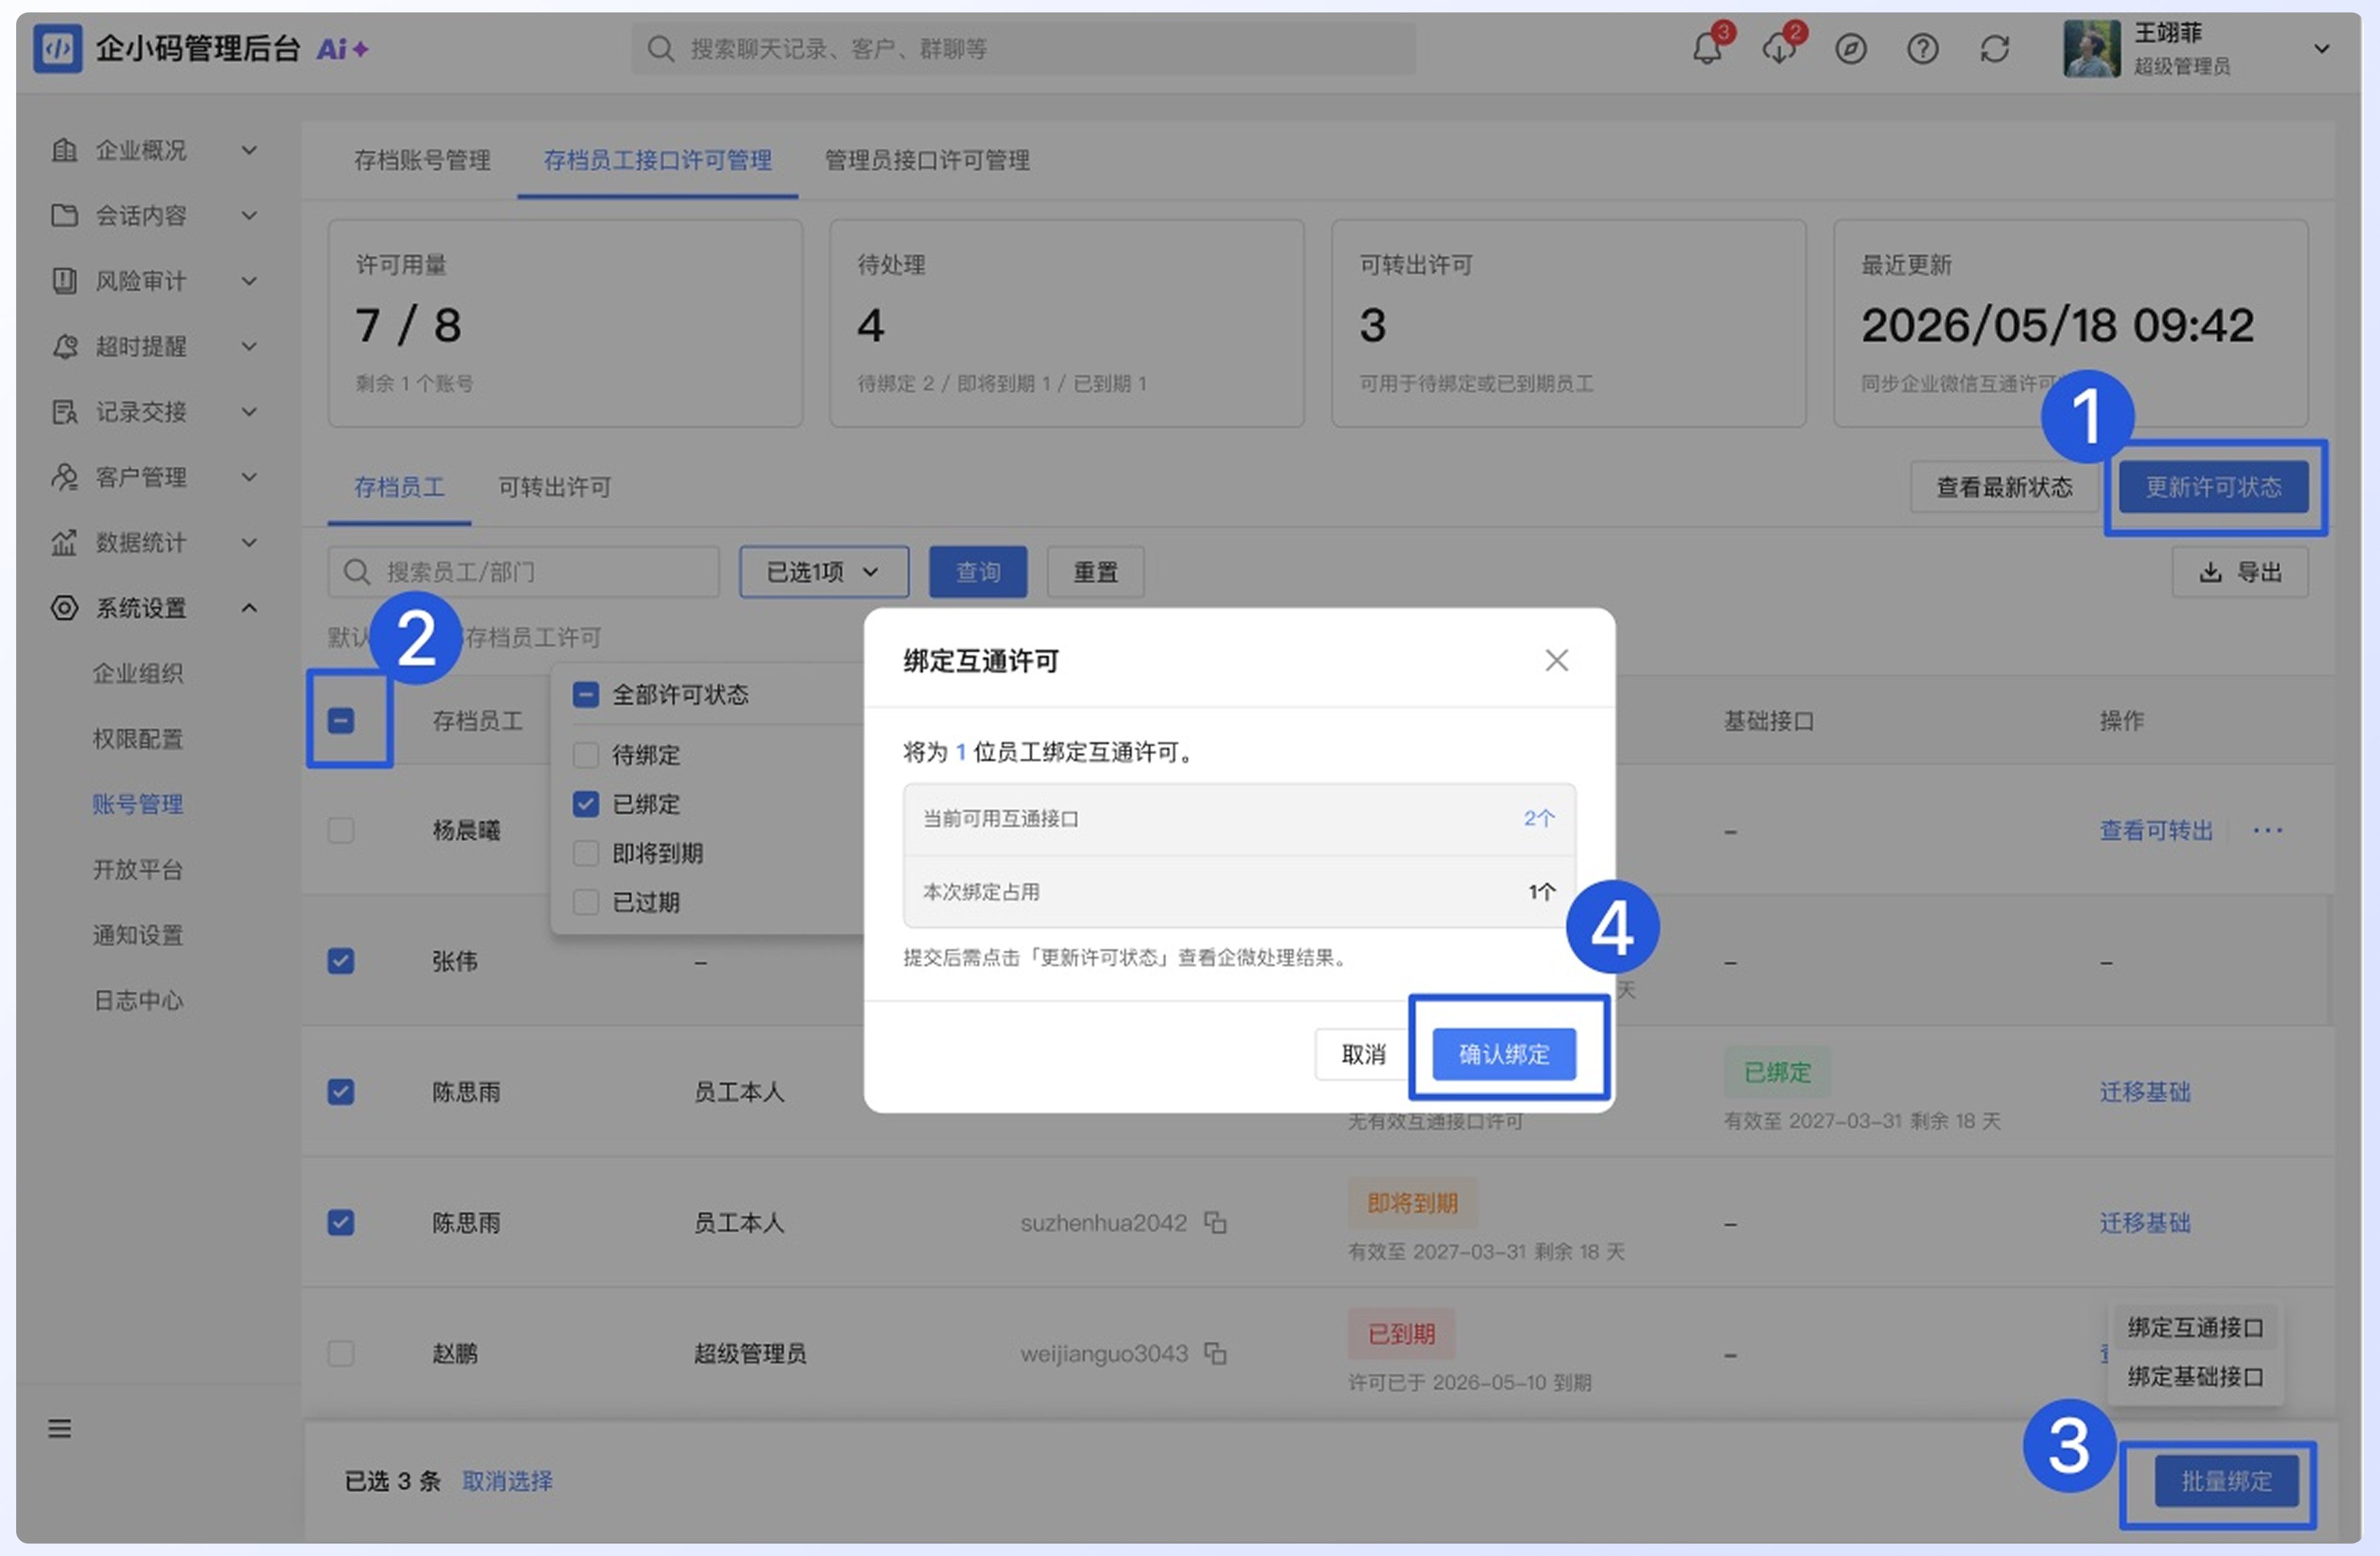Click the 取消选择 link
Viewport: 2380px width, 1556px height.
coord(507,1481)
